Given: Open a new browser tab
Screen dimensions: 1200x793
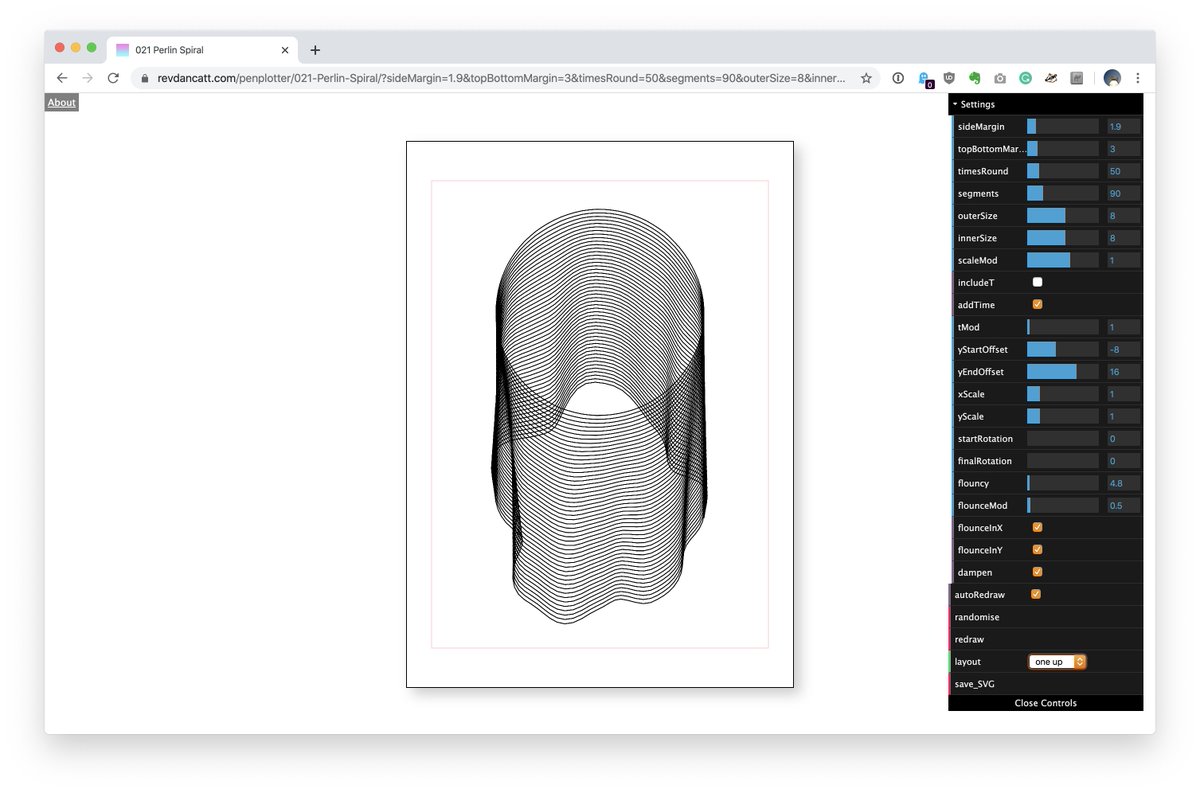Looking at the screenshot, I should 315,50.
